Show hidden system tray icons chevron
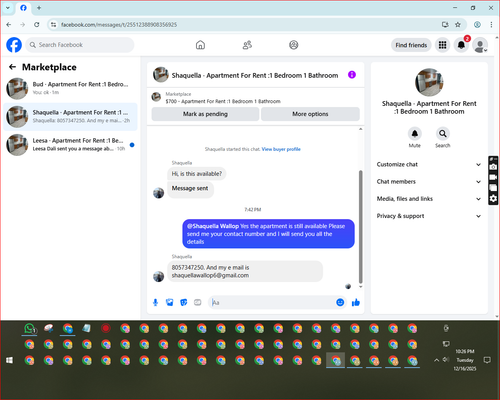The image size is (500, 400). (x=436, y=360)
